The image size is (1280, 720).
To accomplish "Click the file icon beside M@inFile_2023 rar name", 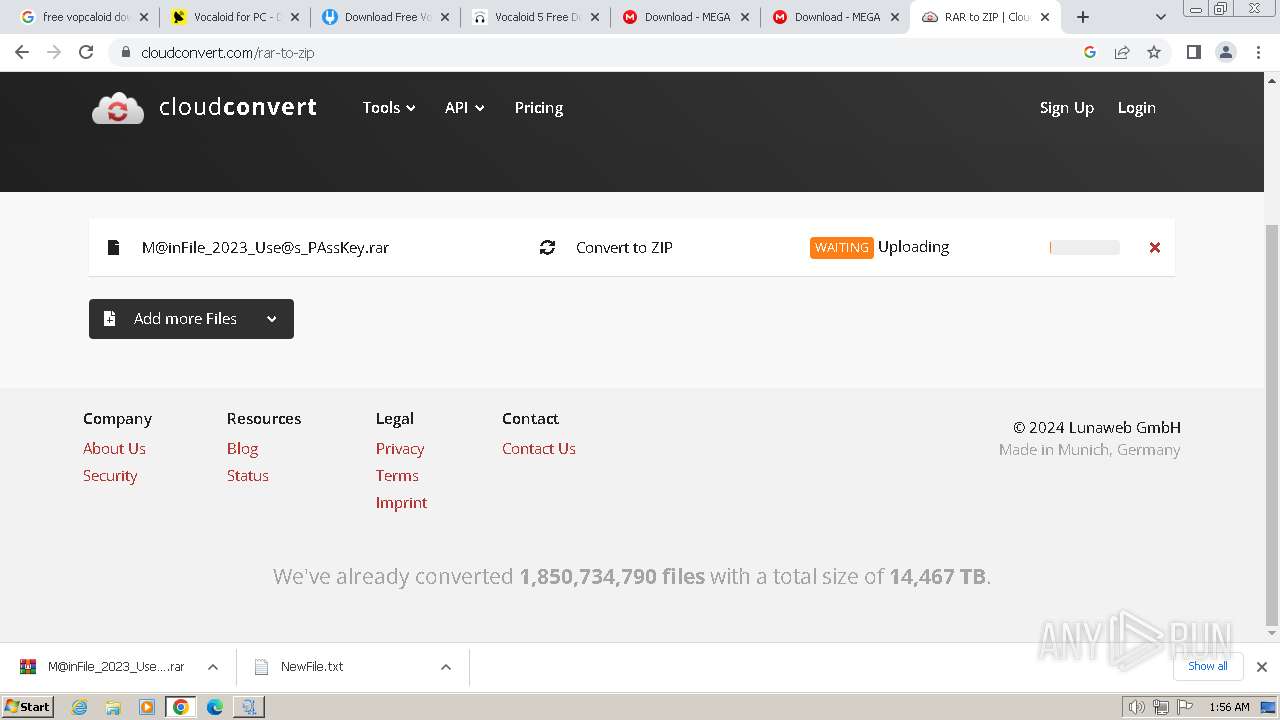I will click(x=114, y=247).
